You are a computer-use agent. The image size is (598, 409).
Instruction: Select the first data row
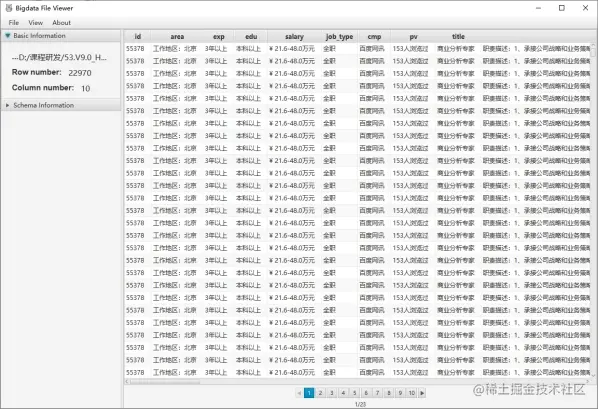(357, 48)
